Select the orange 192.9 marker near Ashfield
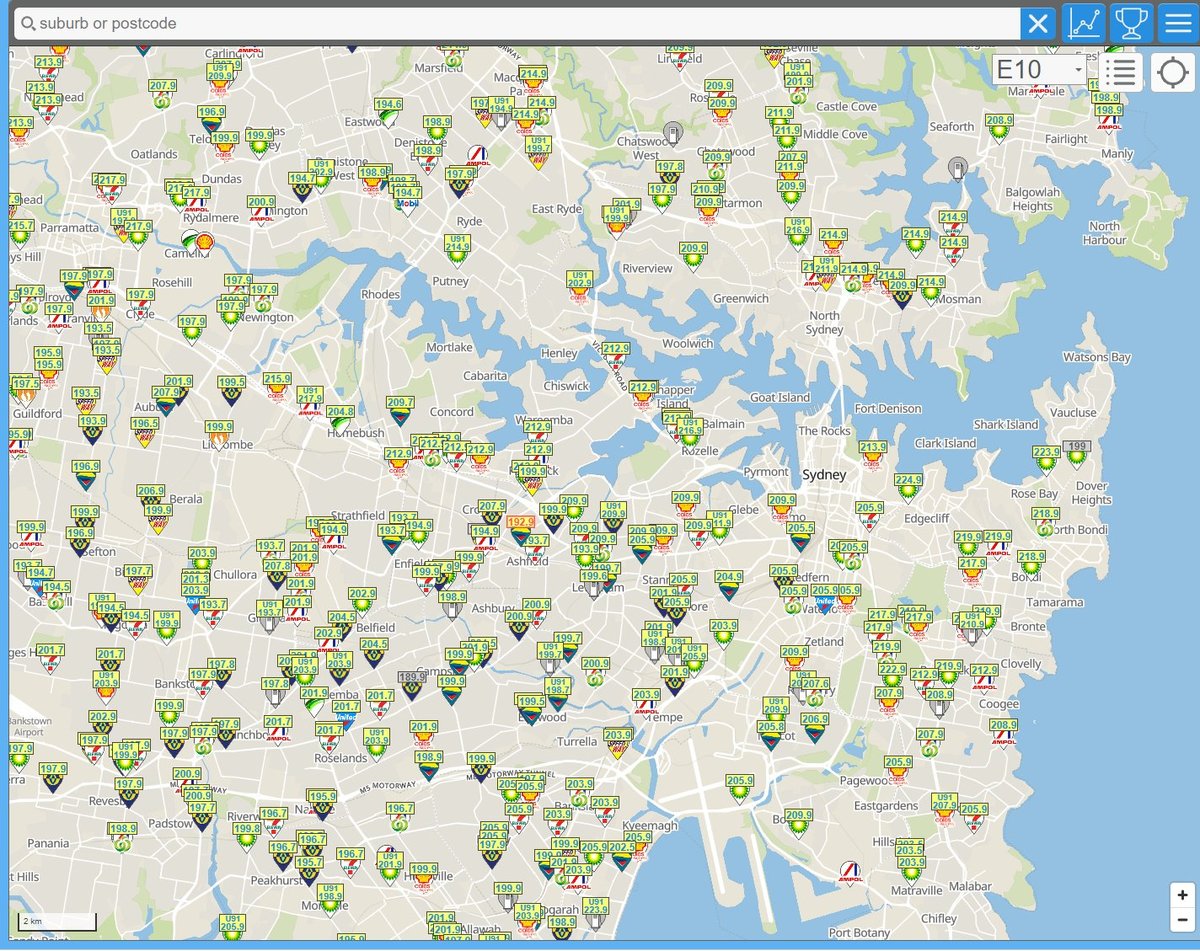The height and width of the screenshot is (951, 1200). (521, 529)
